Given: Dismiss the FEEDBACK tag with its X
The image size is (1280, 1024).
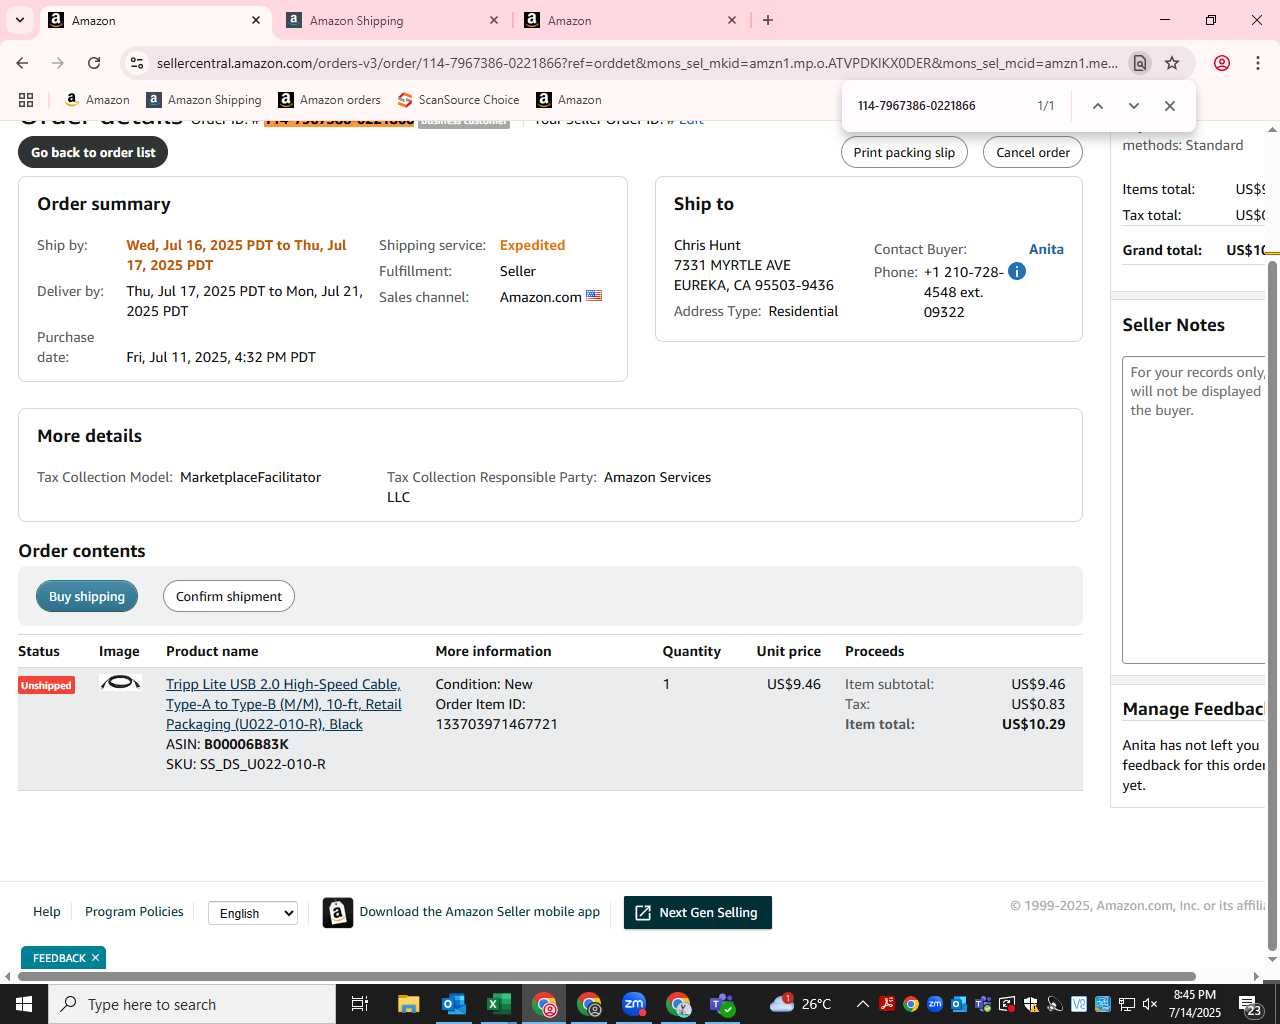Looking at the screenshot, I should (95, 958).
